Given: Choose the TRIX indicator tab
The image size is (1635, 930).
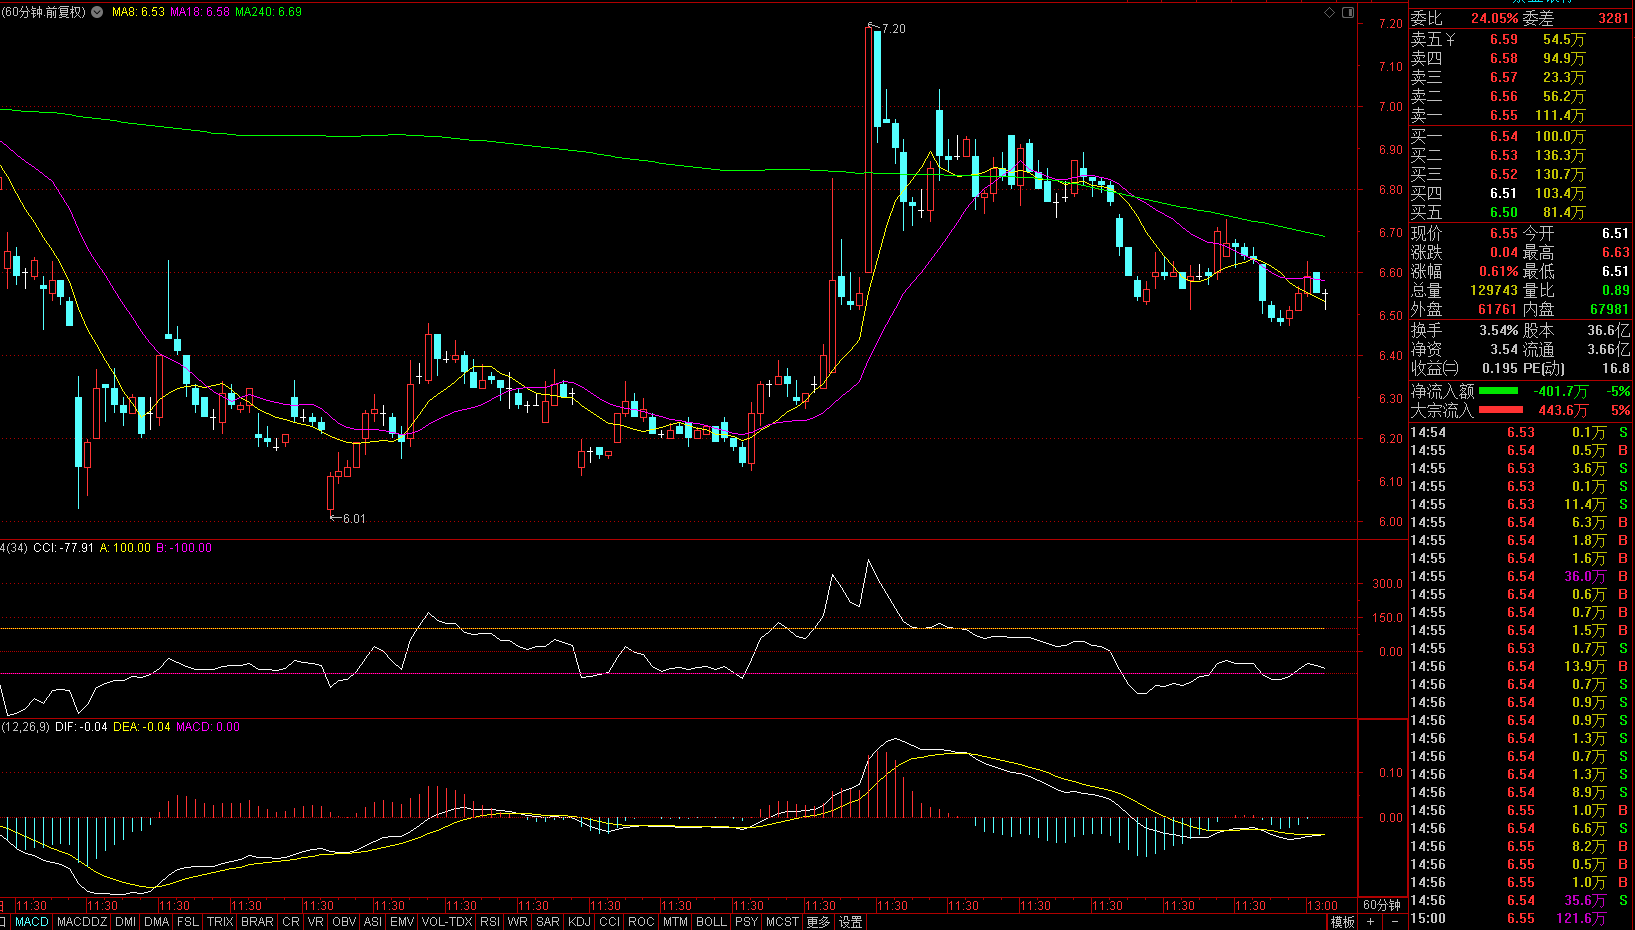Looking at the screenshot, I should point(220,922).
